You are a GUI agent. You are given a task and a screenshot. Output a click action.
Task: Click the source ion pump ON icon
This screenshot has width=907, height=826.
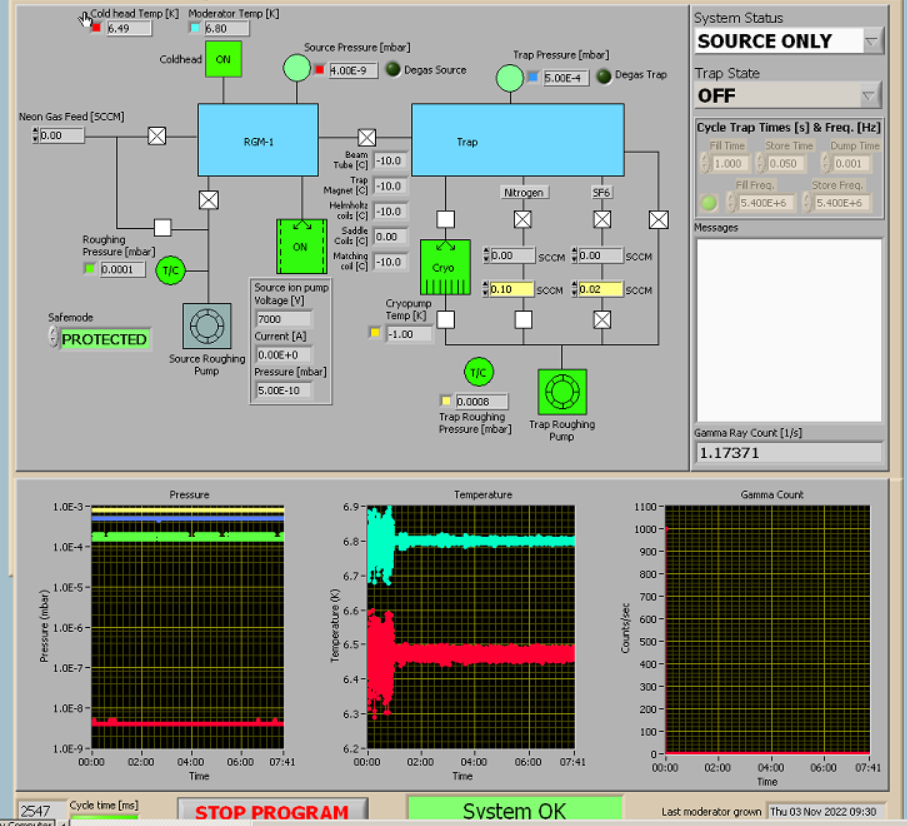tap(301, 246)
